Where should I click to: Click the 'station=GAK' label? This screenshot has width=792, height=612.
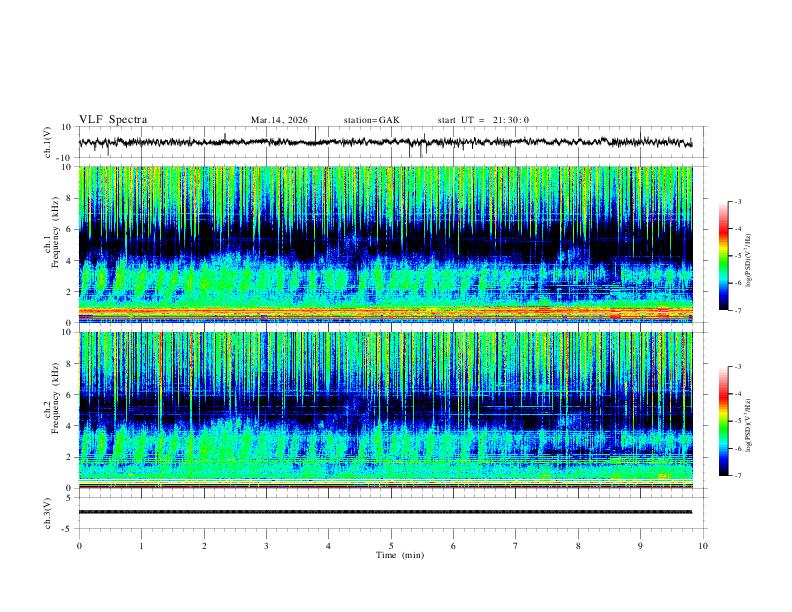pos(372,120)
